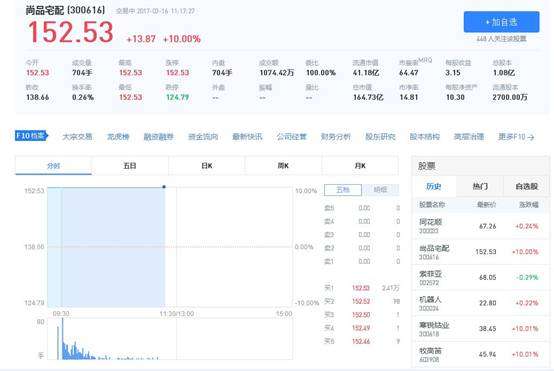This screenshot has width=554, height=371.
Task: Open the 龙虎榜 link
Action: tap(118, 137)
